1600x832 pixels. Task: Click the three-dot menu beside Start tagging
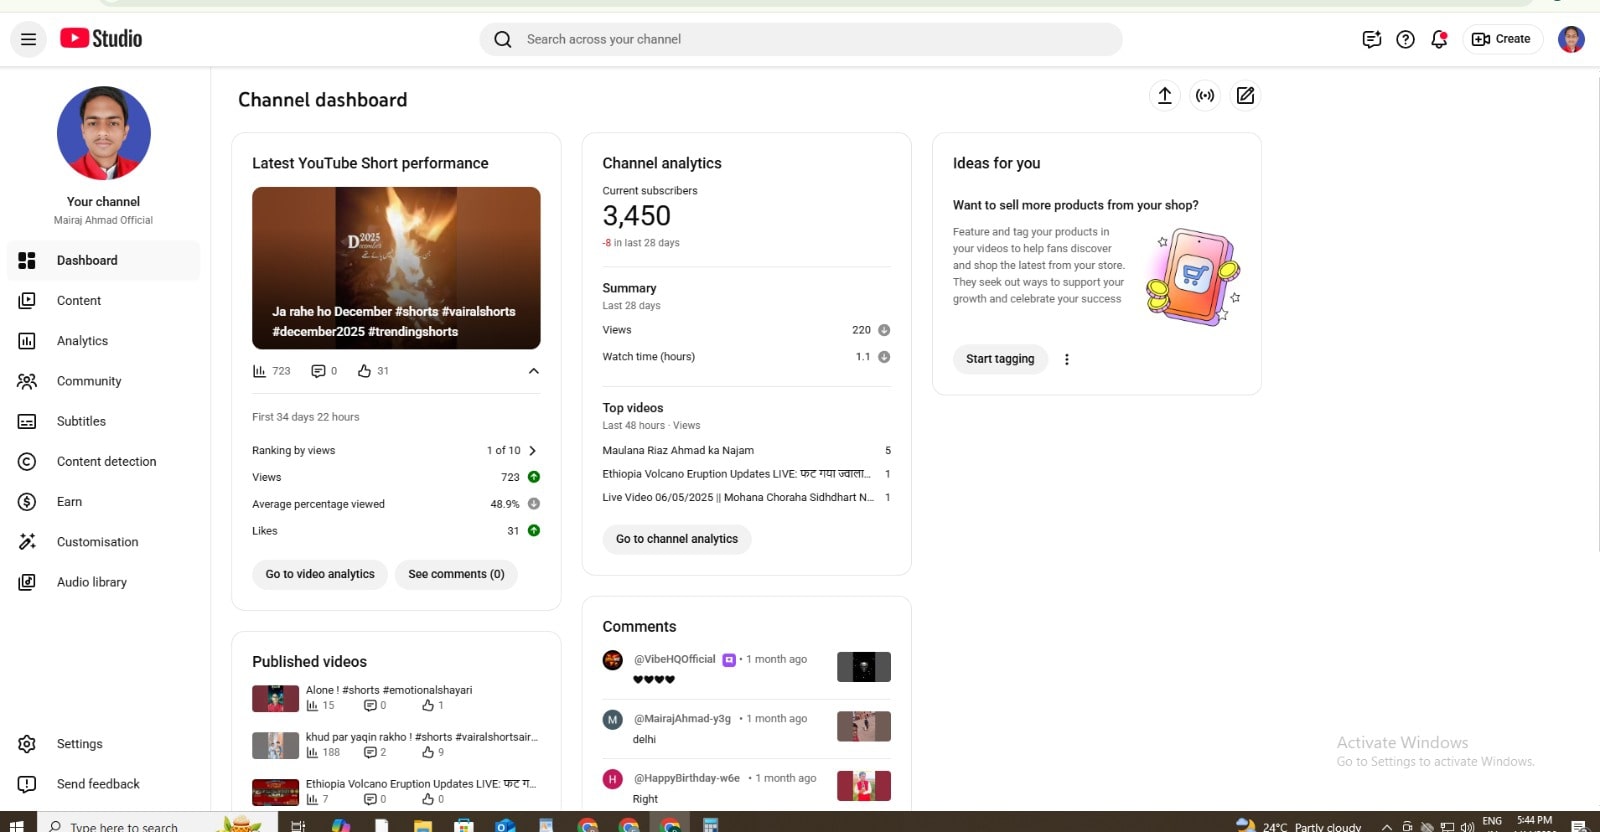point(1067,359)
